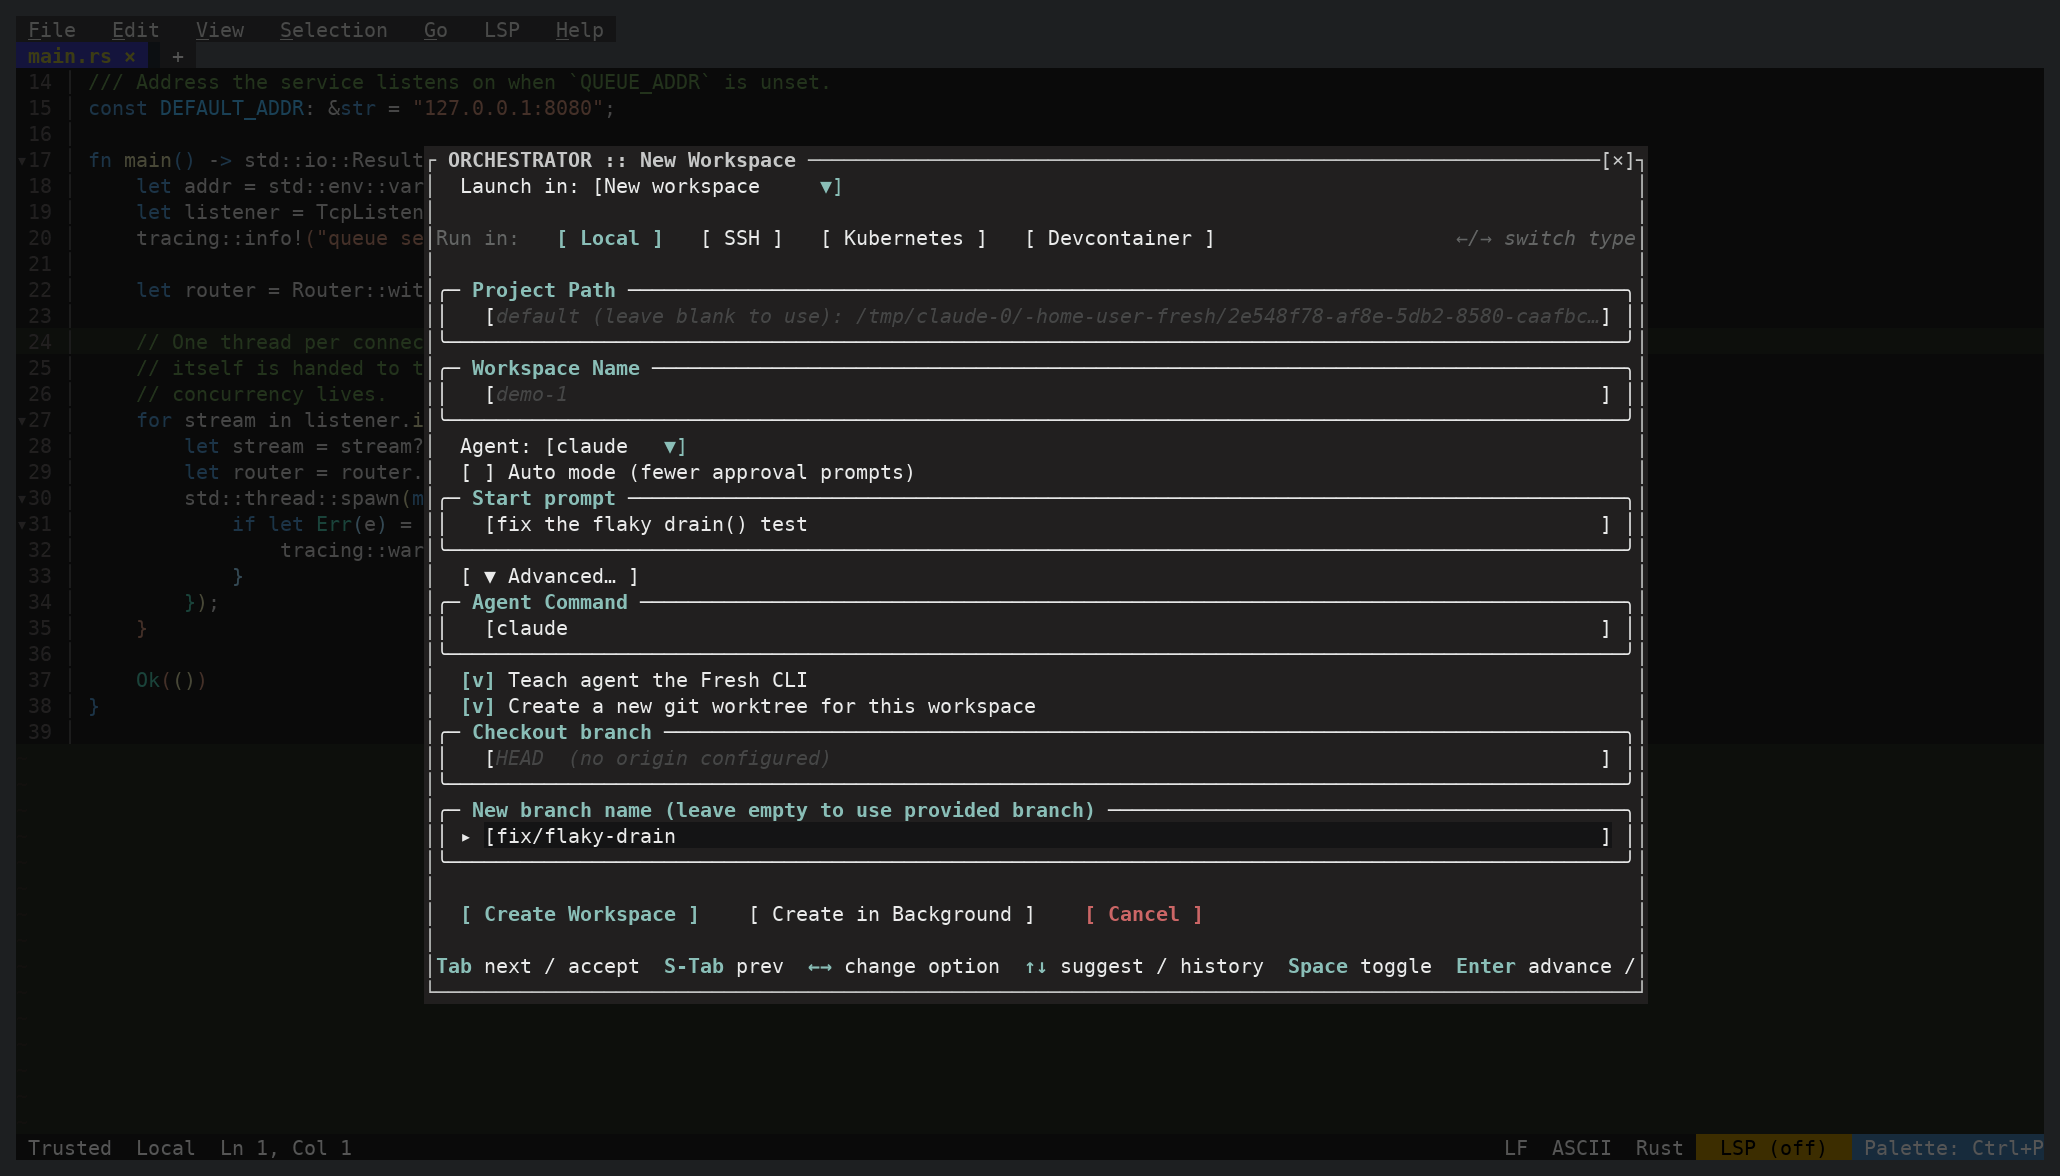The image size is (2060, 1176).
Task: Change ASCII encoding in status bar
Action: point(1581,1148)
